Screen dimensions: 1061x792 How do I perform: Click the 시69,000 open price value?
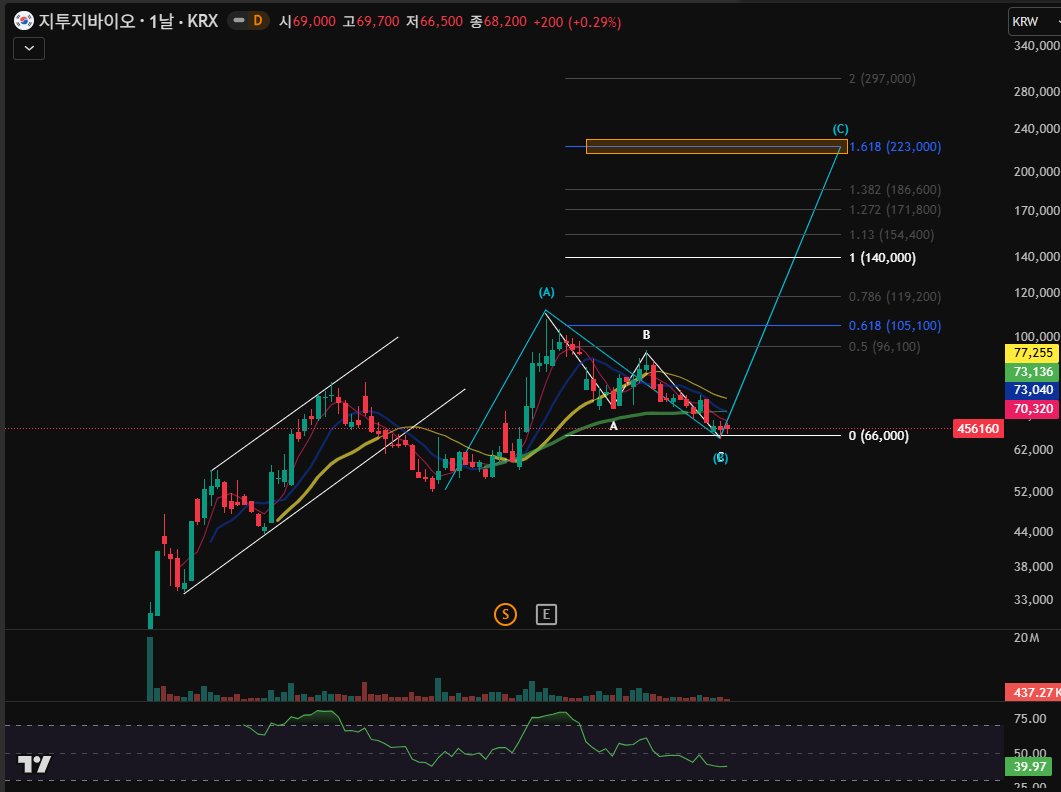pyautogui.click(x=307, y=22)
